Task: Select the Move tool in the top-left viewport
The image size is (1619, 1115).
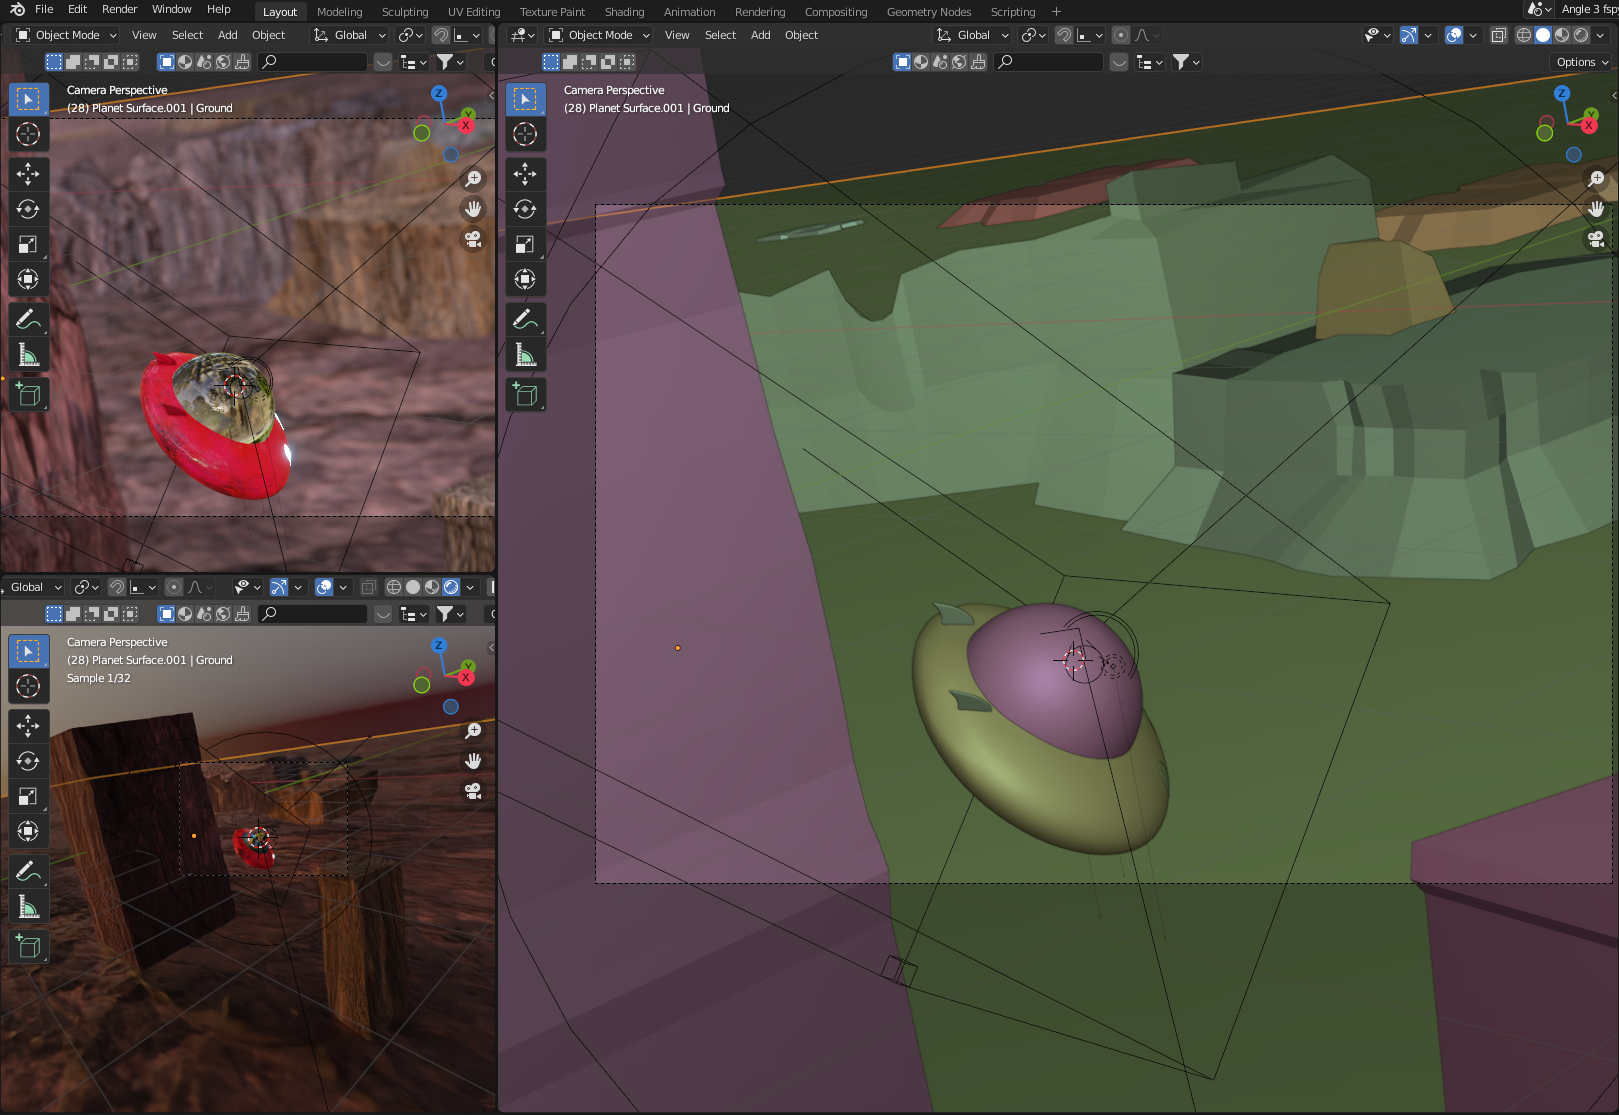Action: coord(28,174)
